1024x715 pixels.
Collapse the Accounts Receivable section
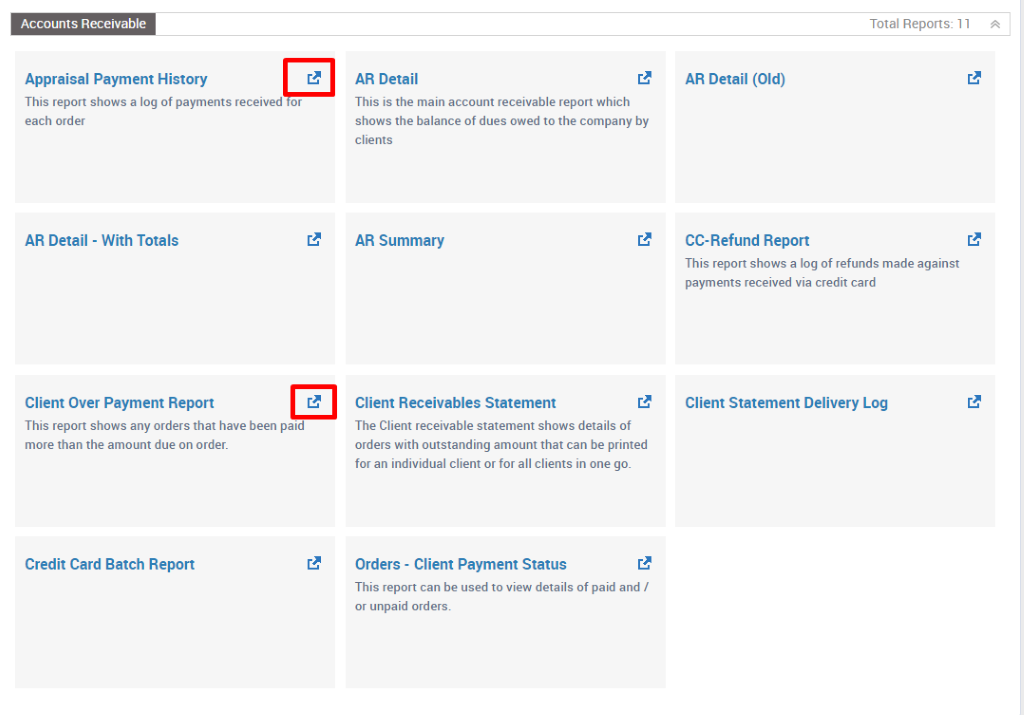[994, 24]
